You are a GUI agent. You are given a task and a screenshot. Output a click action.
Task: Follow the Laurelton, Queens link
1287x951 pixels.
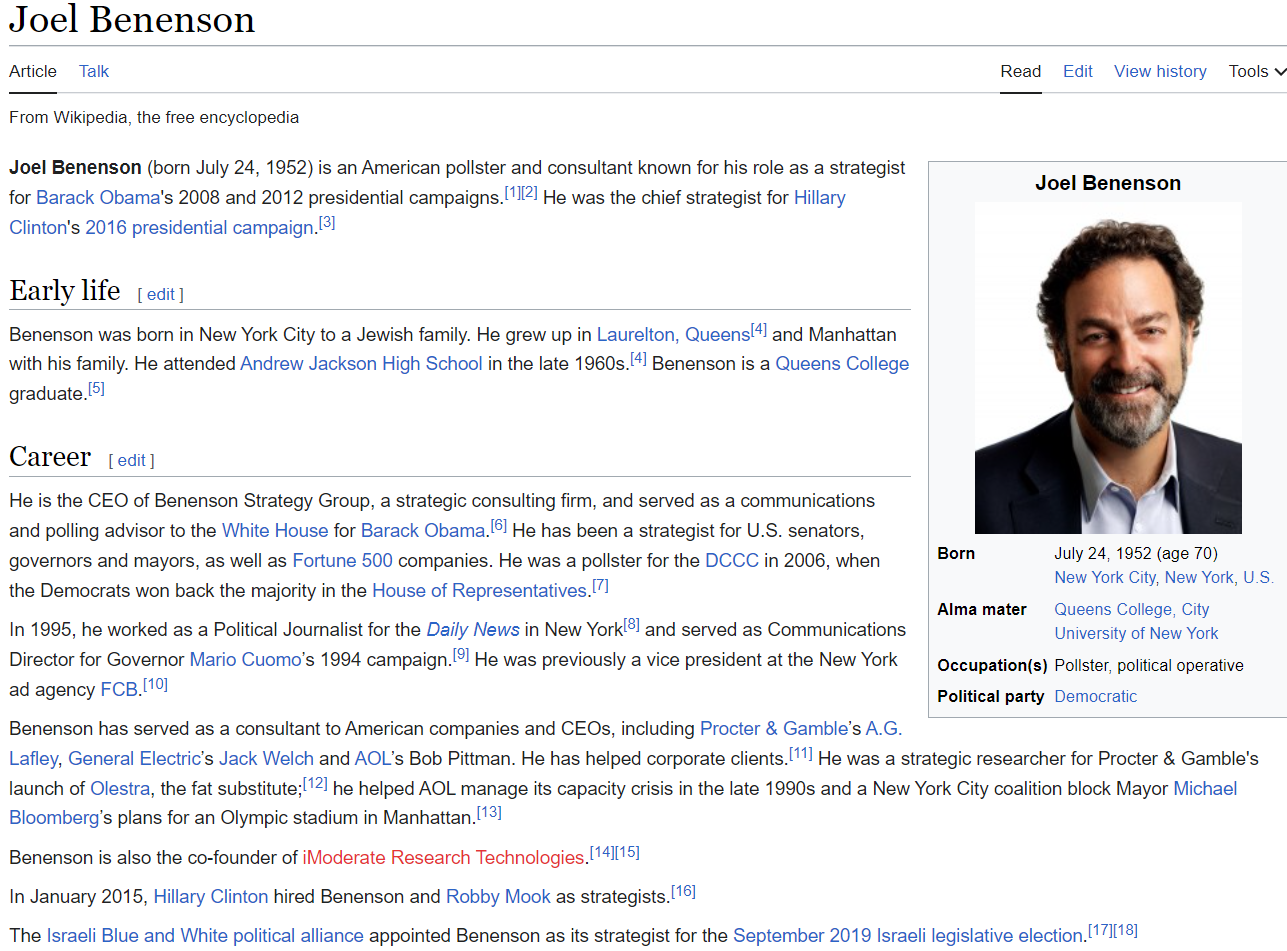[673, 334]
